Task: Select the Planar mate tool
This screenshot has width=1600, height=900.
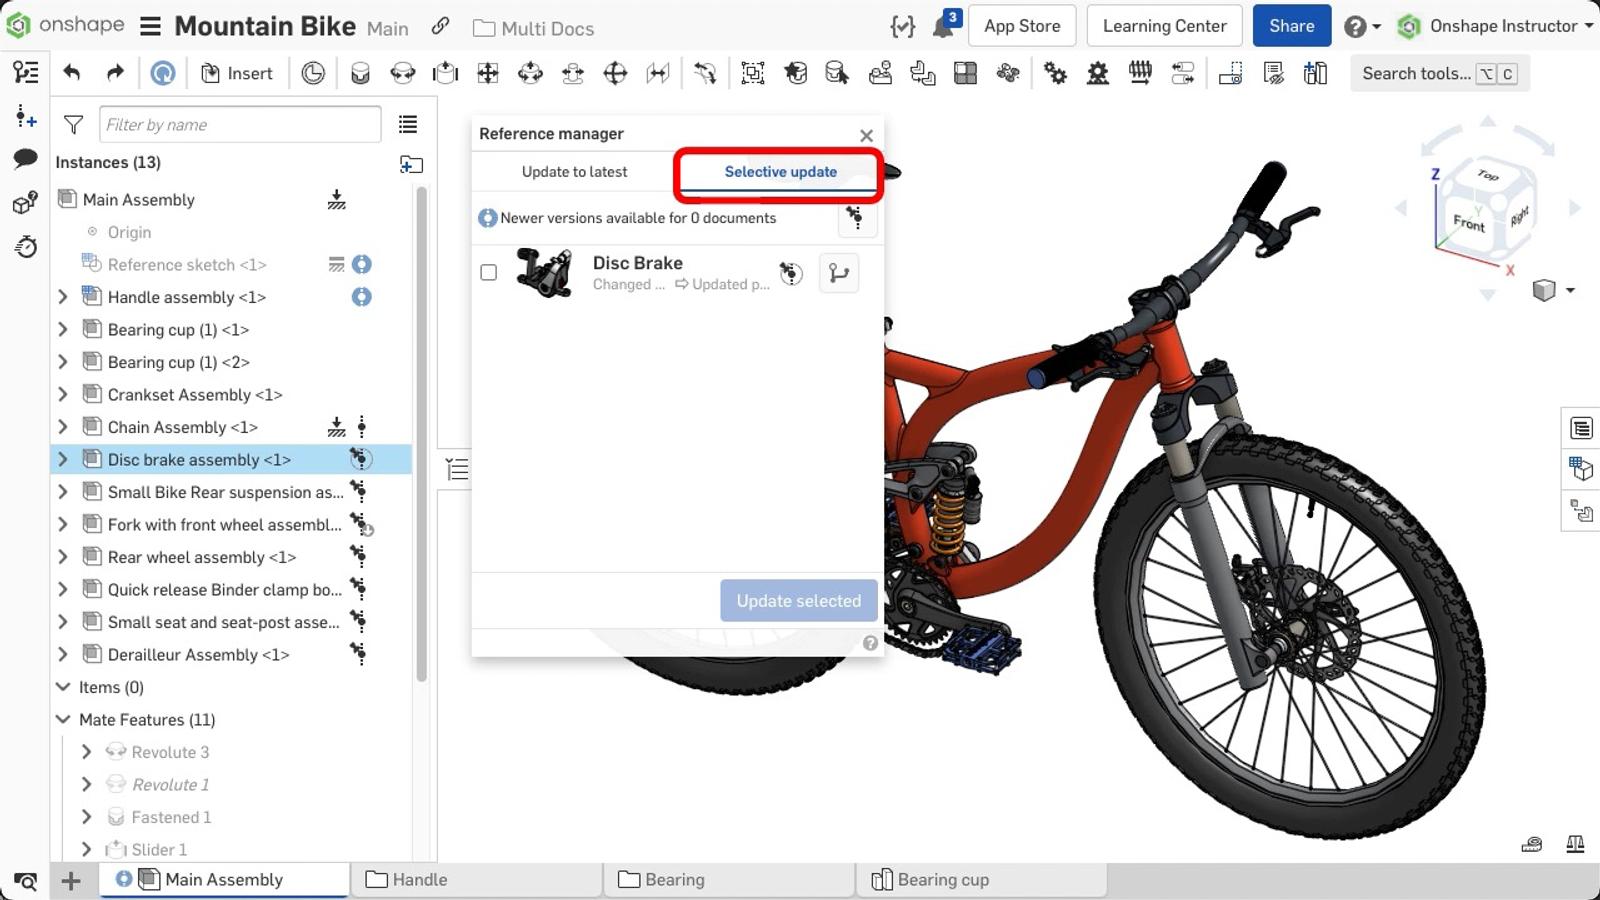Action: 488,73
